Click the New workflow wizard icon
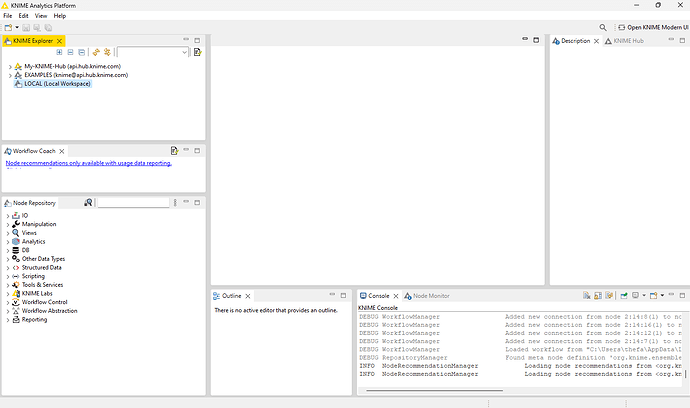The width and height of the screenshot is (690, 408). [7, 28]
